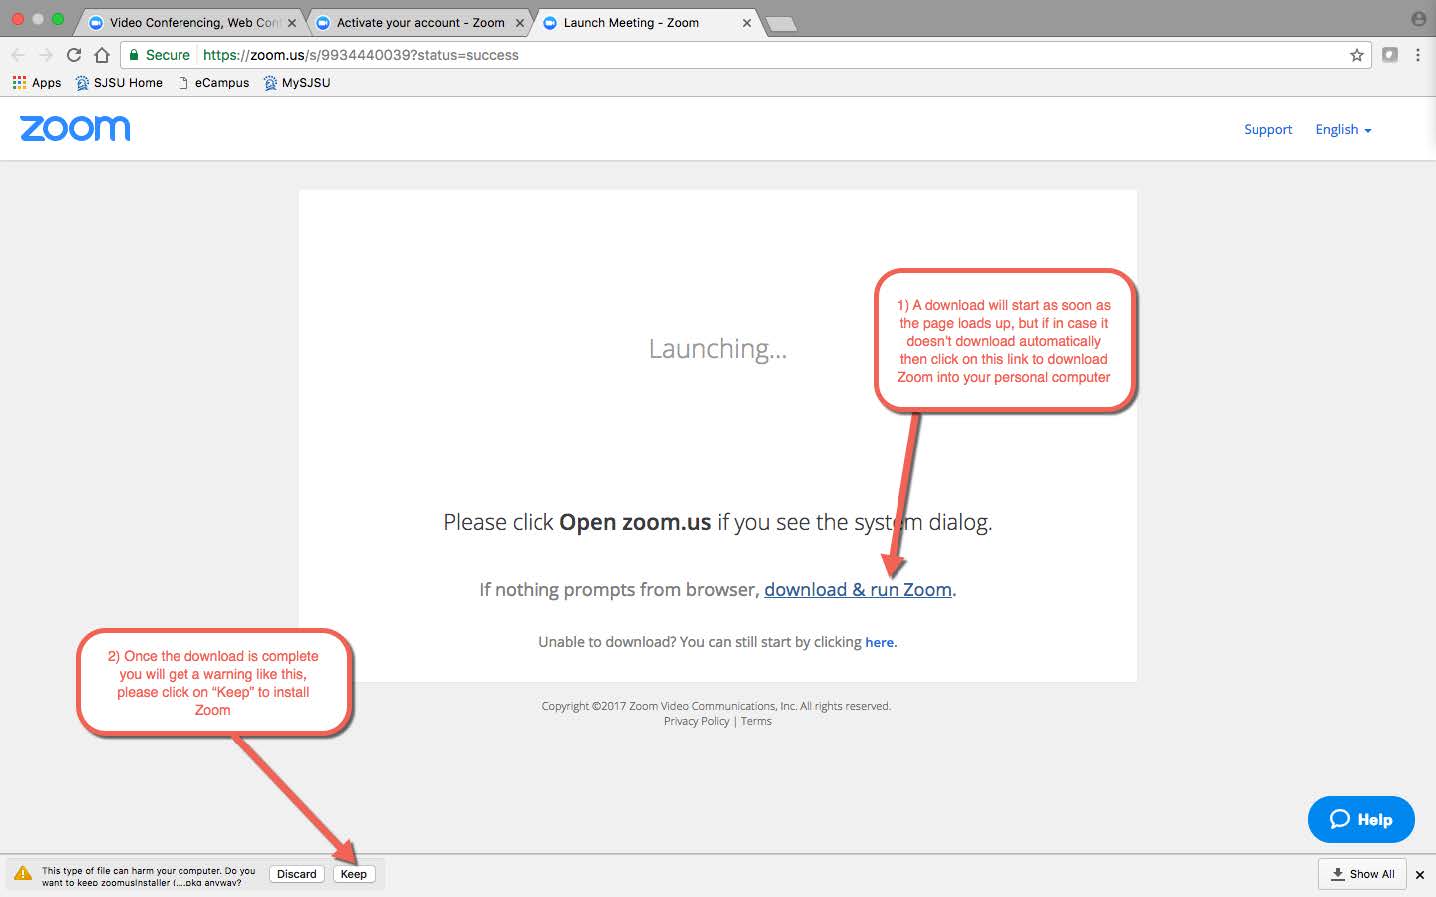Click the browser Home icon
Screen dimensions: 1436x897
click(x=101, y=55)
